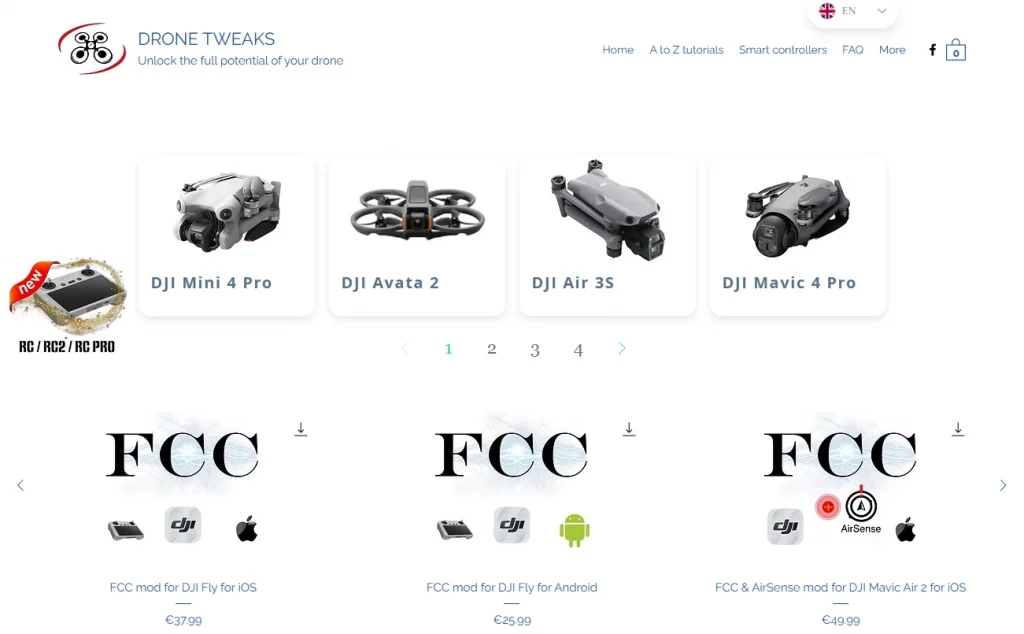
Task: Expand the EN language dropdown chevron
Action: (882, 11)
